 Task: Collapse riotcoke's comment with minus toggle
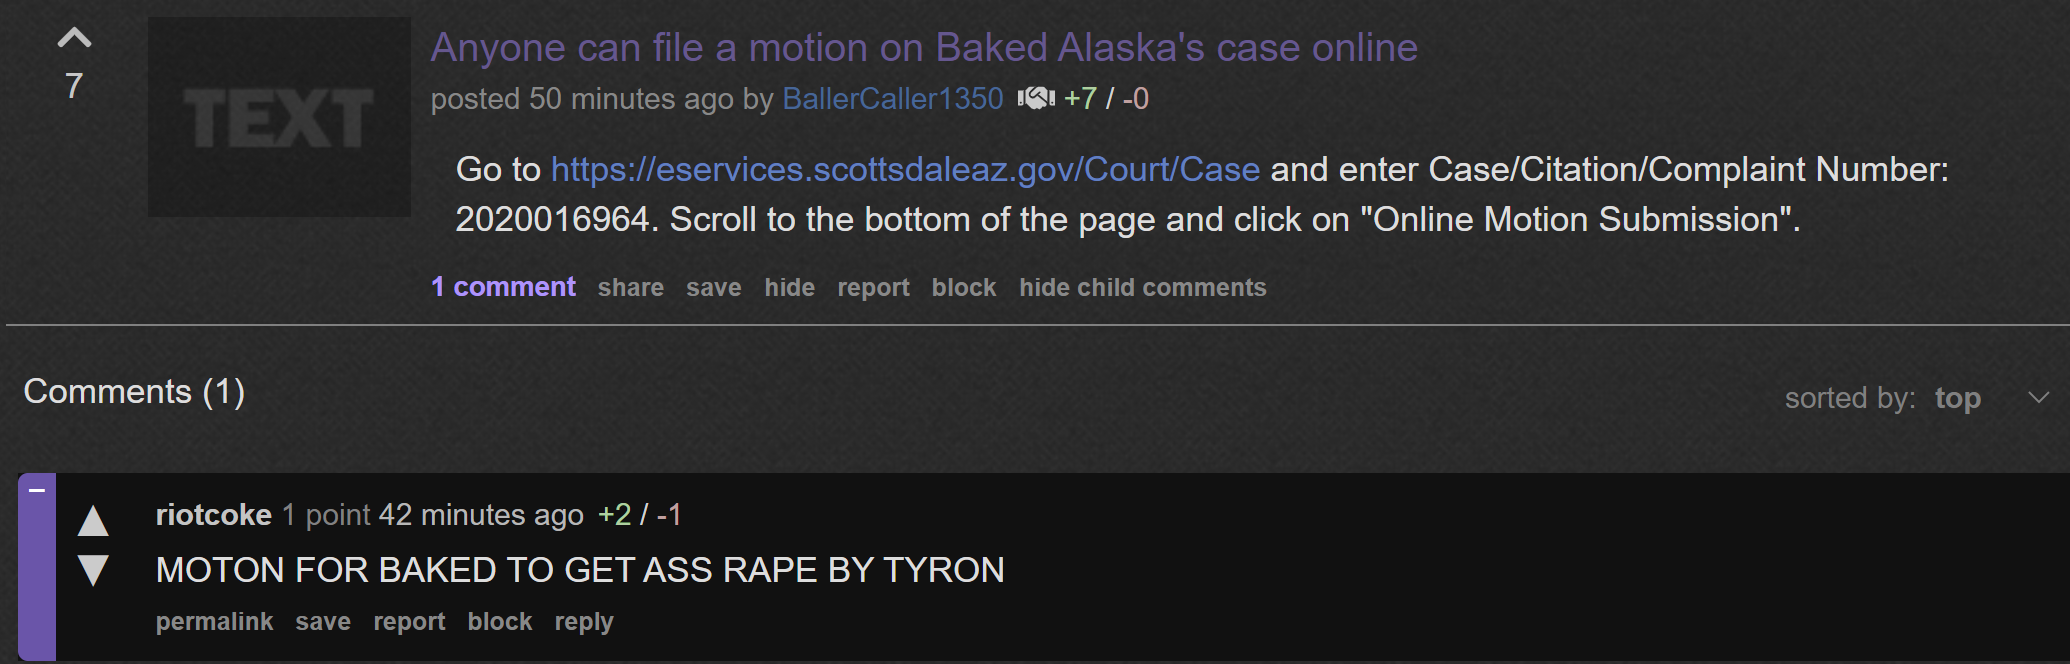pos(37,490)
